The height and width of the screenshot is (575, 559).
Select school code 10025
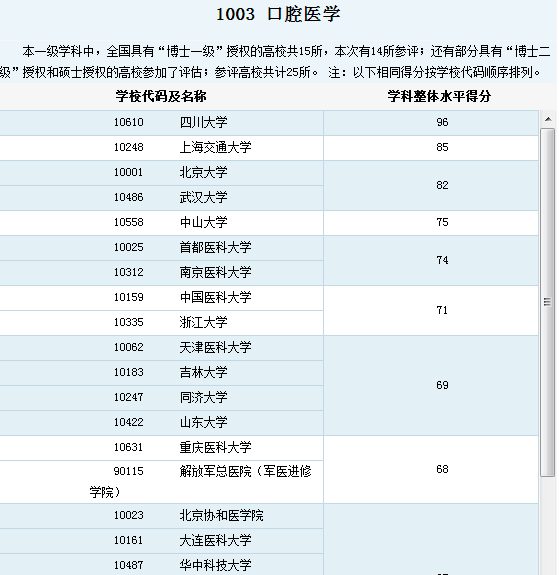(128, 247)
